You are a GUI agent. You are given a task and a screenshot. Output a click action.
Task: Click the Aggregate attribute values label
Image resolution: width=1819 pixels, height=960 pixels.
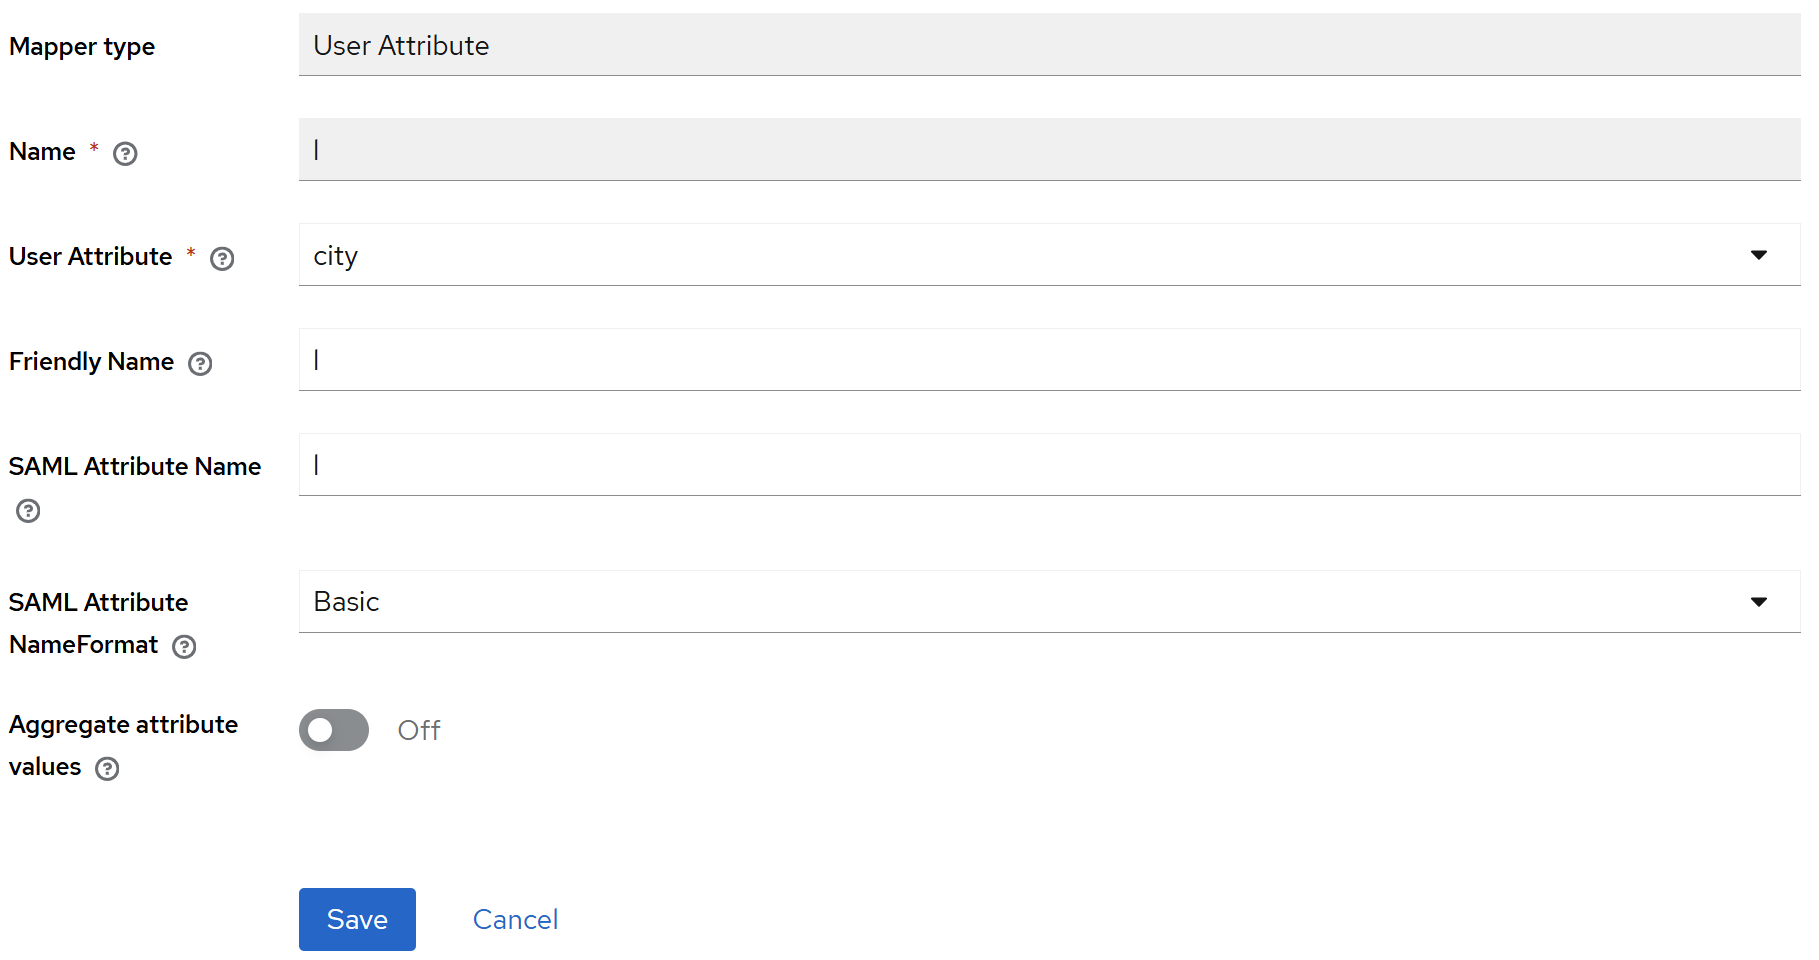pos(123,745)
